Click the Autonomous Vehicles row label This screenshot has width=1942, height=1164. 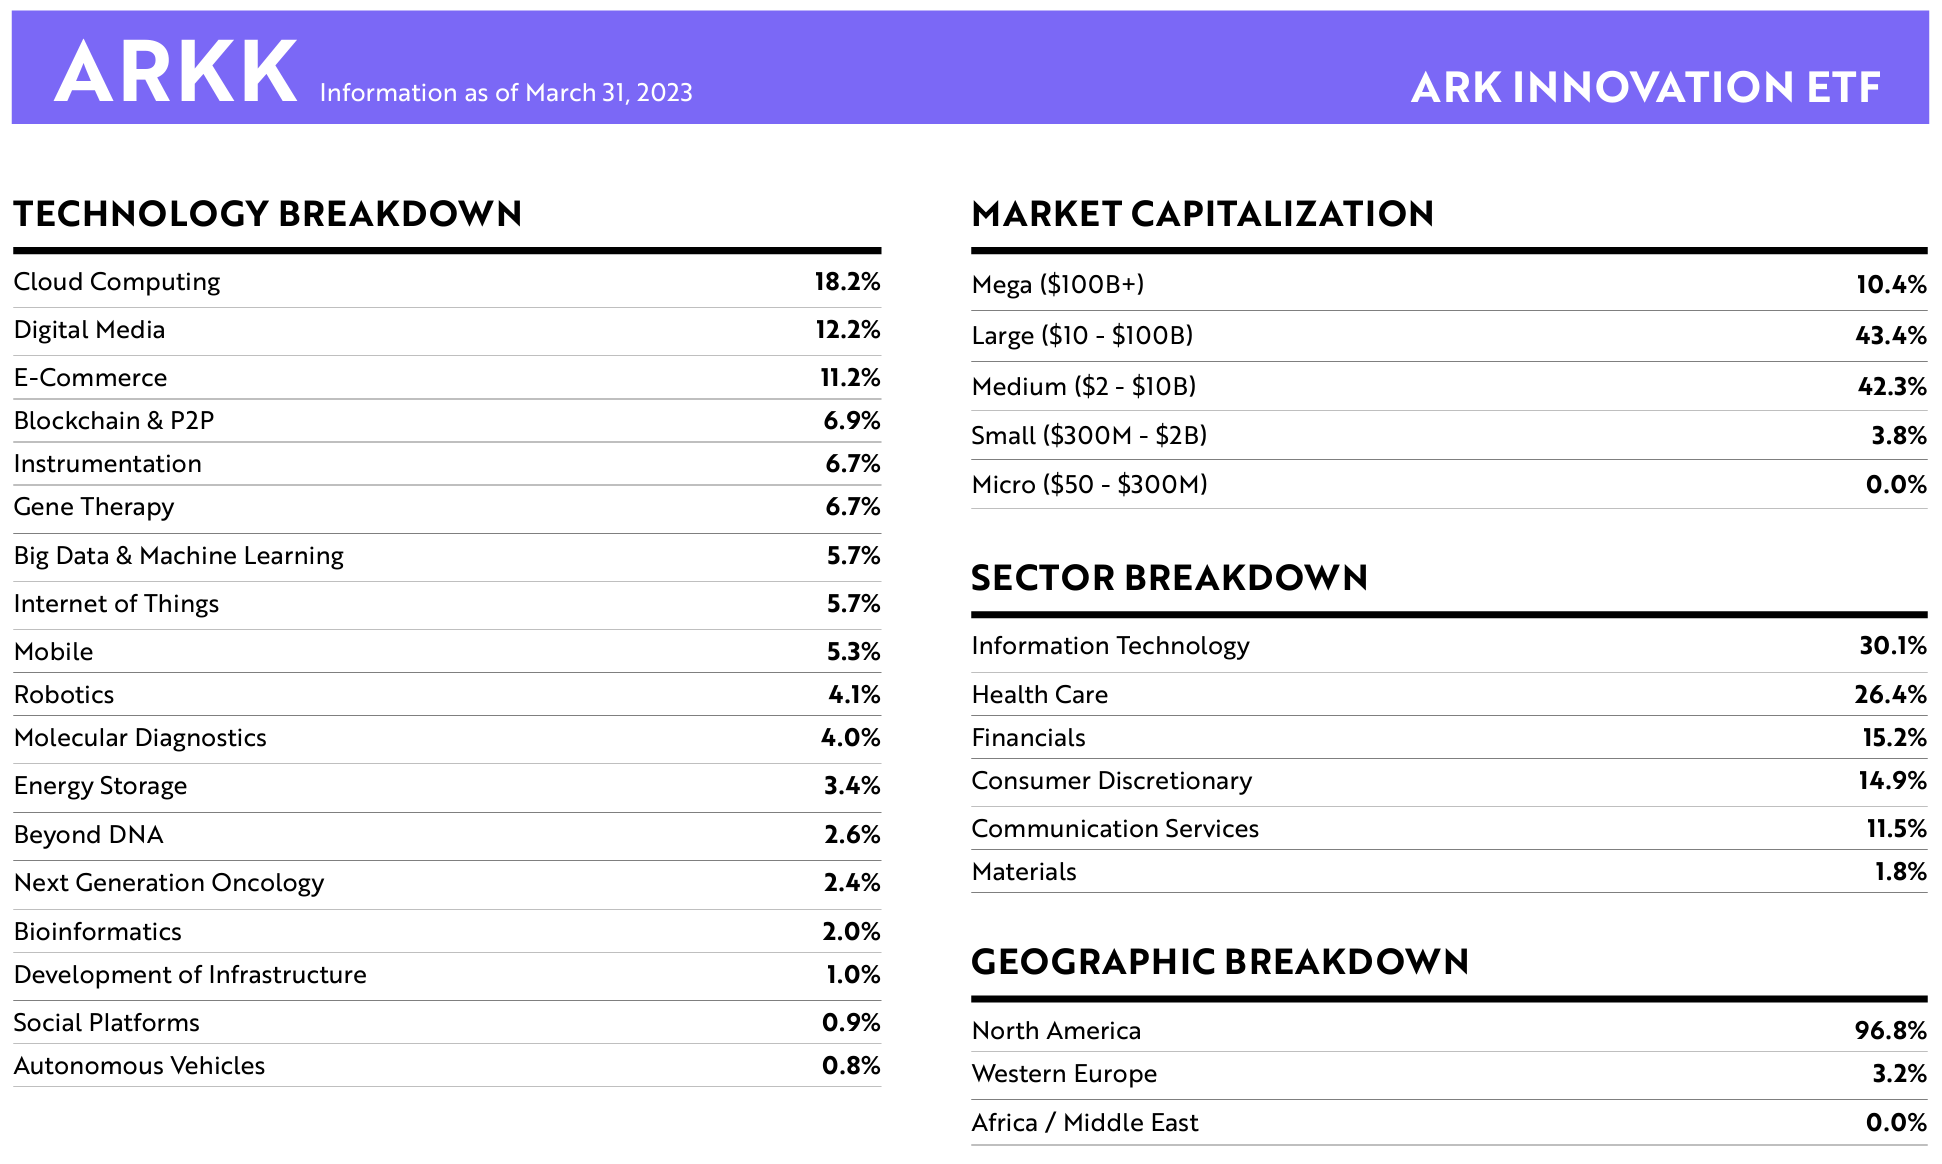click(139, 1066)
